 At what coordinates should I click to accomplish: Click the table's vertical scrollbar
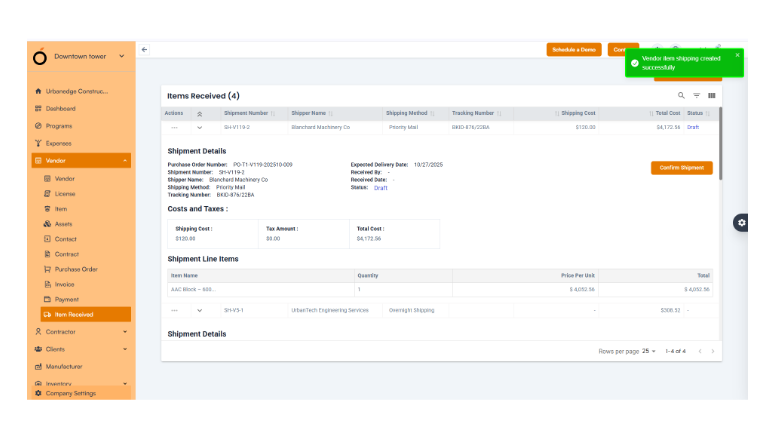click(720, 130)
